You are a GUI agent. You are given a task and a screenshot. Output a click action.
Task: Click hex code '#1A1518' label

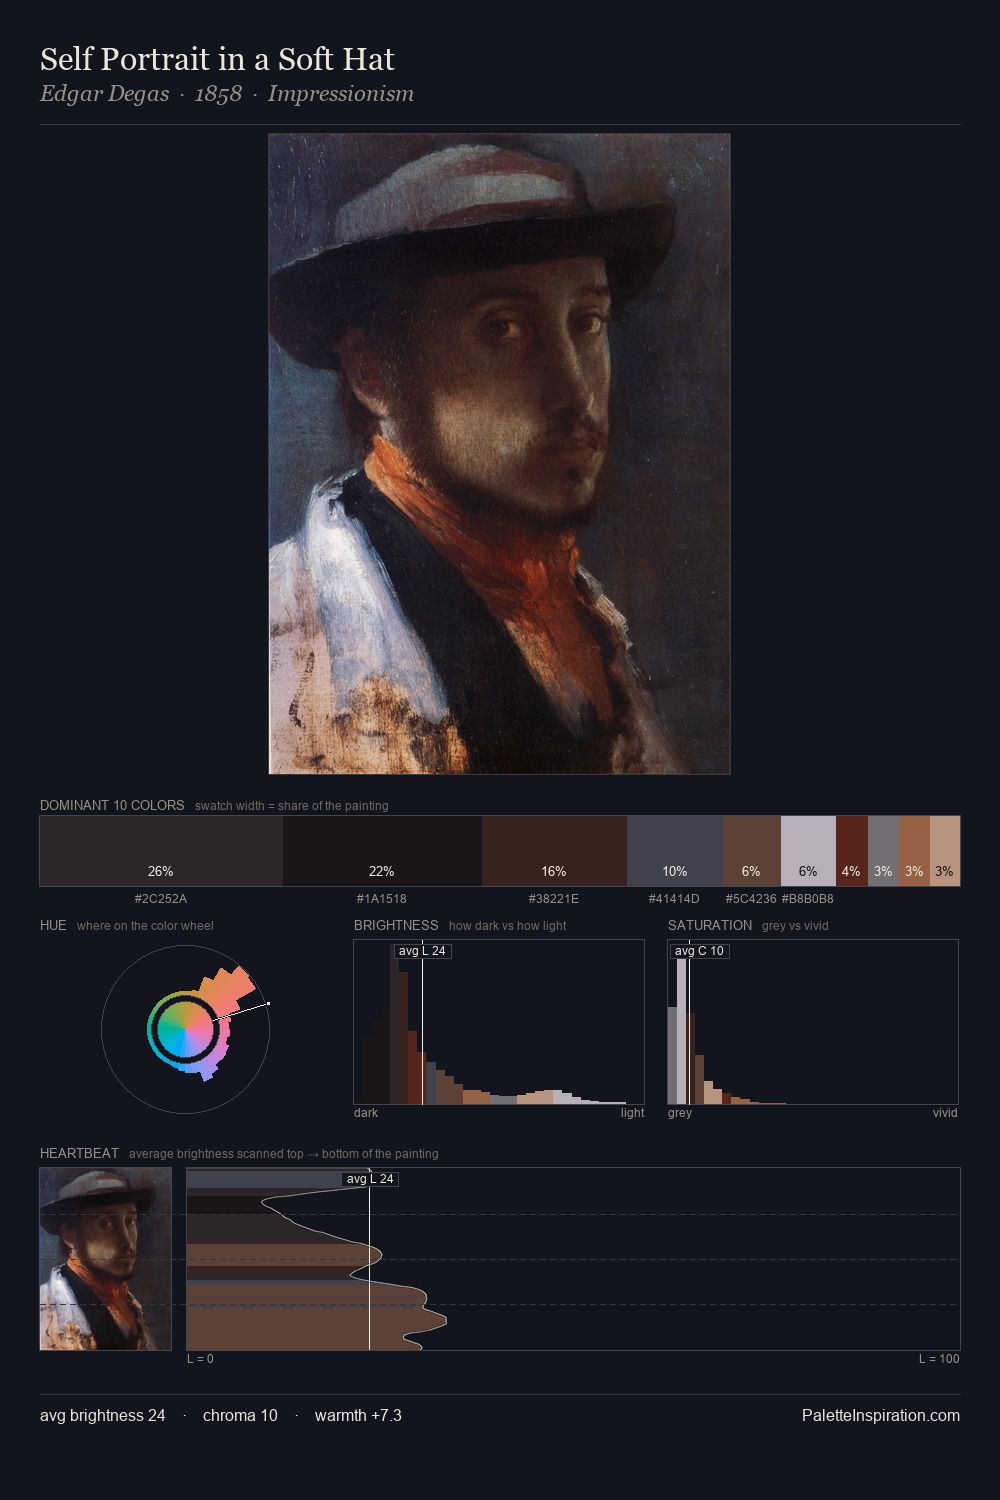pos(382,899)
